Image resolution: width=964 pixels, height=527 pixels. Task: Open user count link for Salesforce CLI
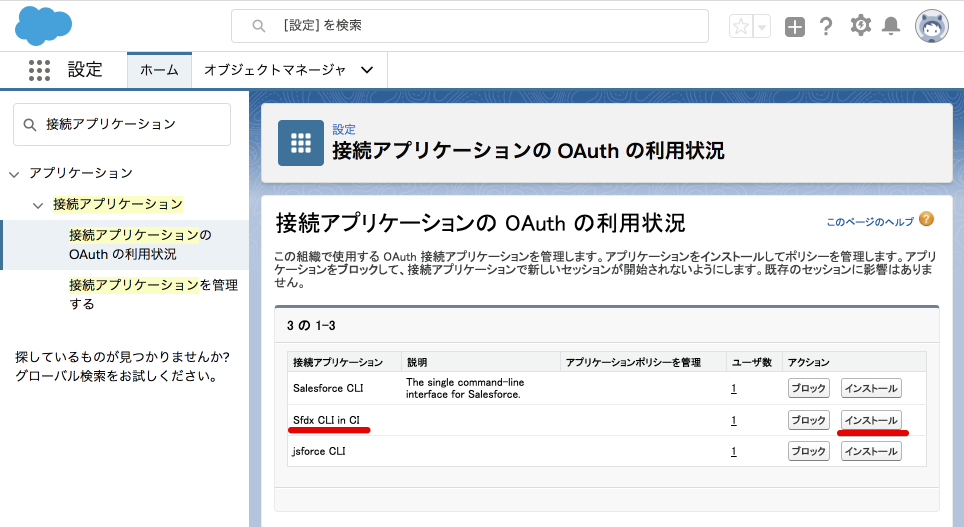pyautogui.click(x=733, y=389)
